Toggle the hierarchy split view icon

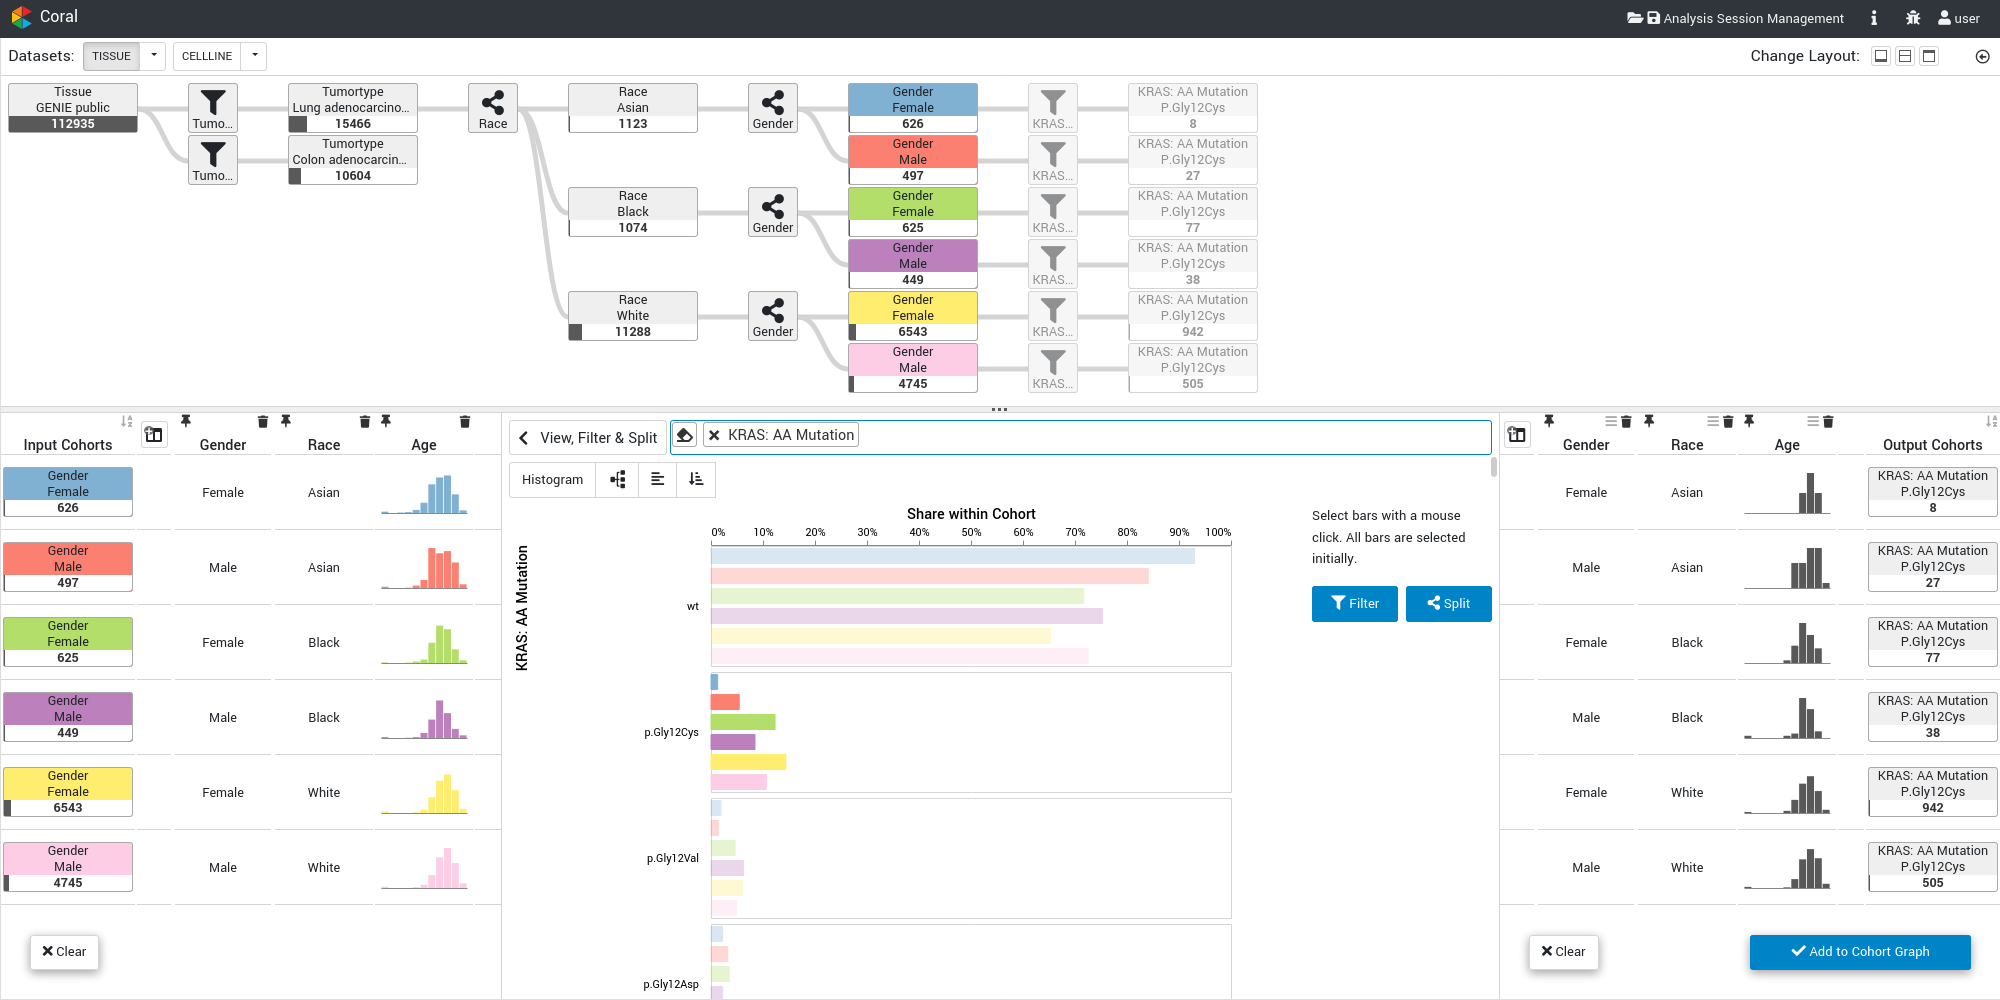coord(618,480)
